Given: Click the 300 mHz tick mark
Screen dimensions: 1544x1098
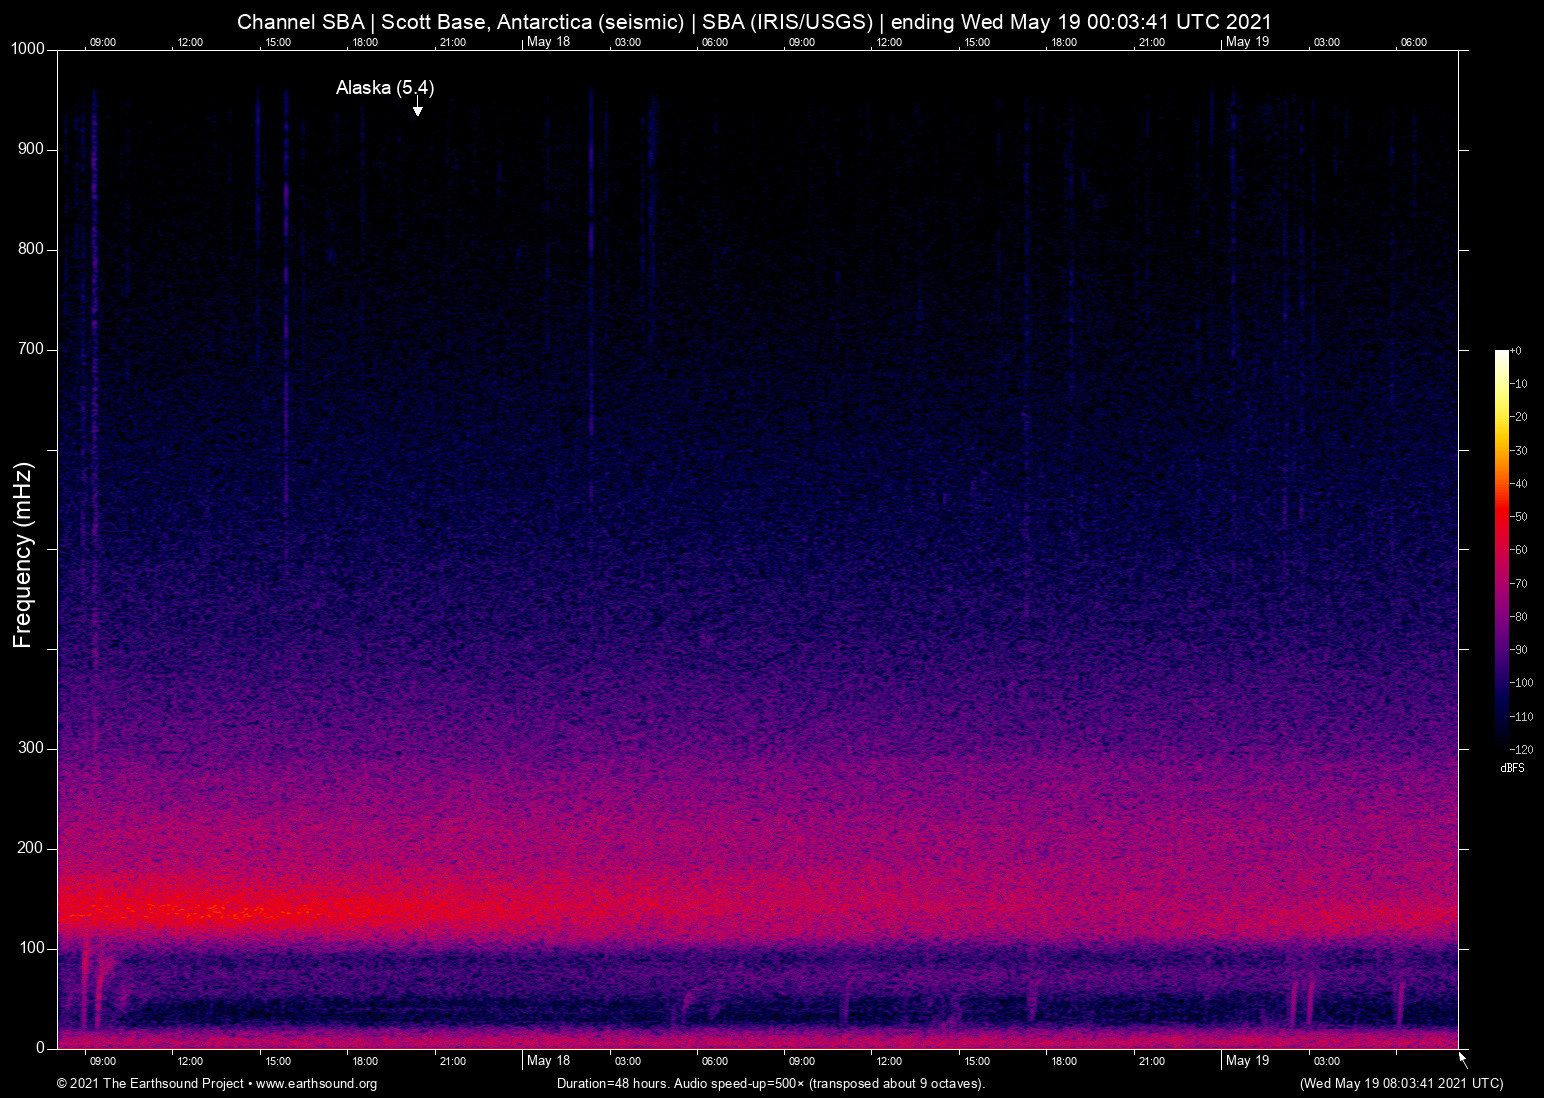Looking at the screenshot, I should 52,747.
